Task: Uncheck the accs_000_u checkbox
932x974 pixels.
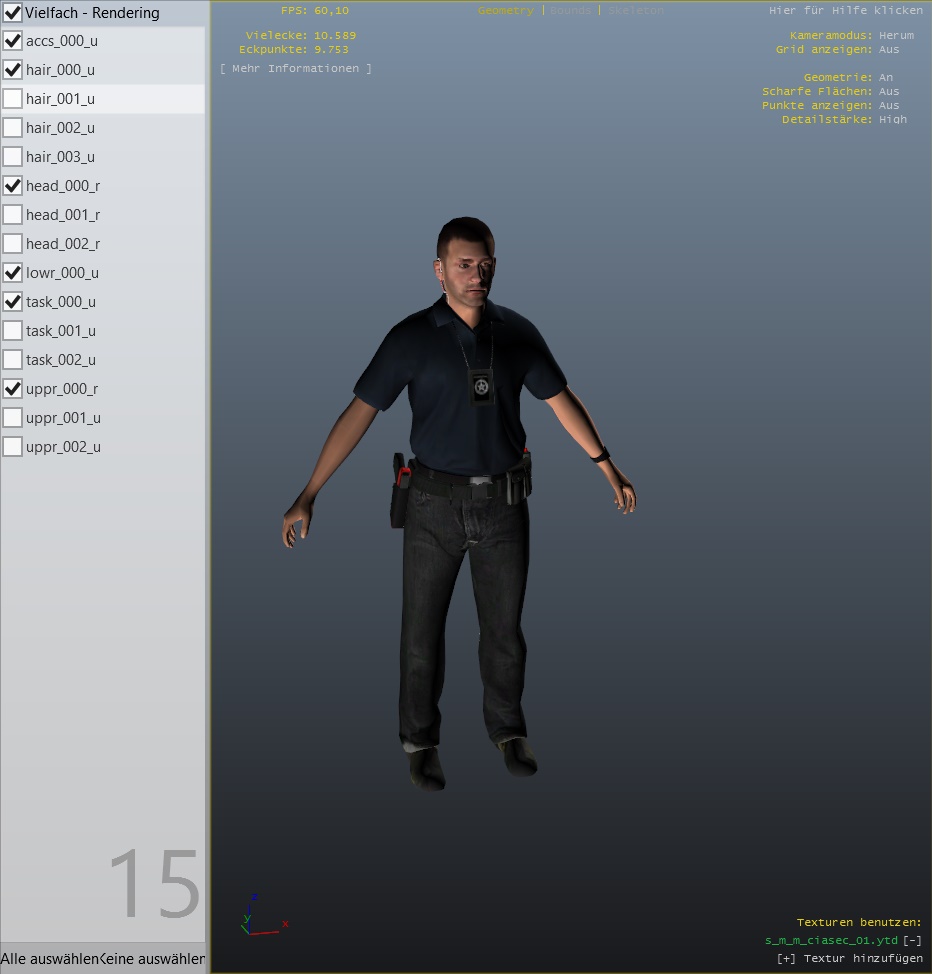Action: point(13,41)
